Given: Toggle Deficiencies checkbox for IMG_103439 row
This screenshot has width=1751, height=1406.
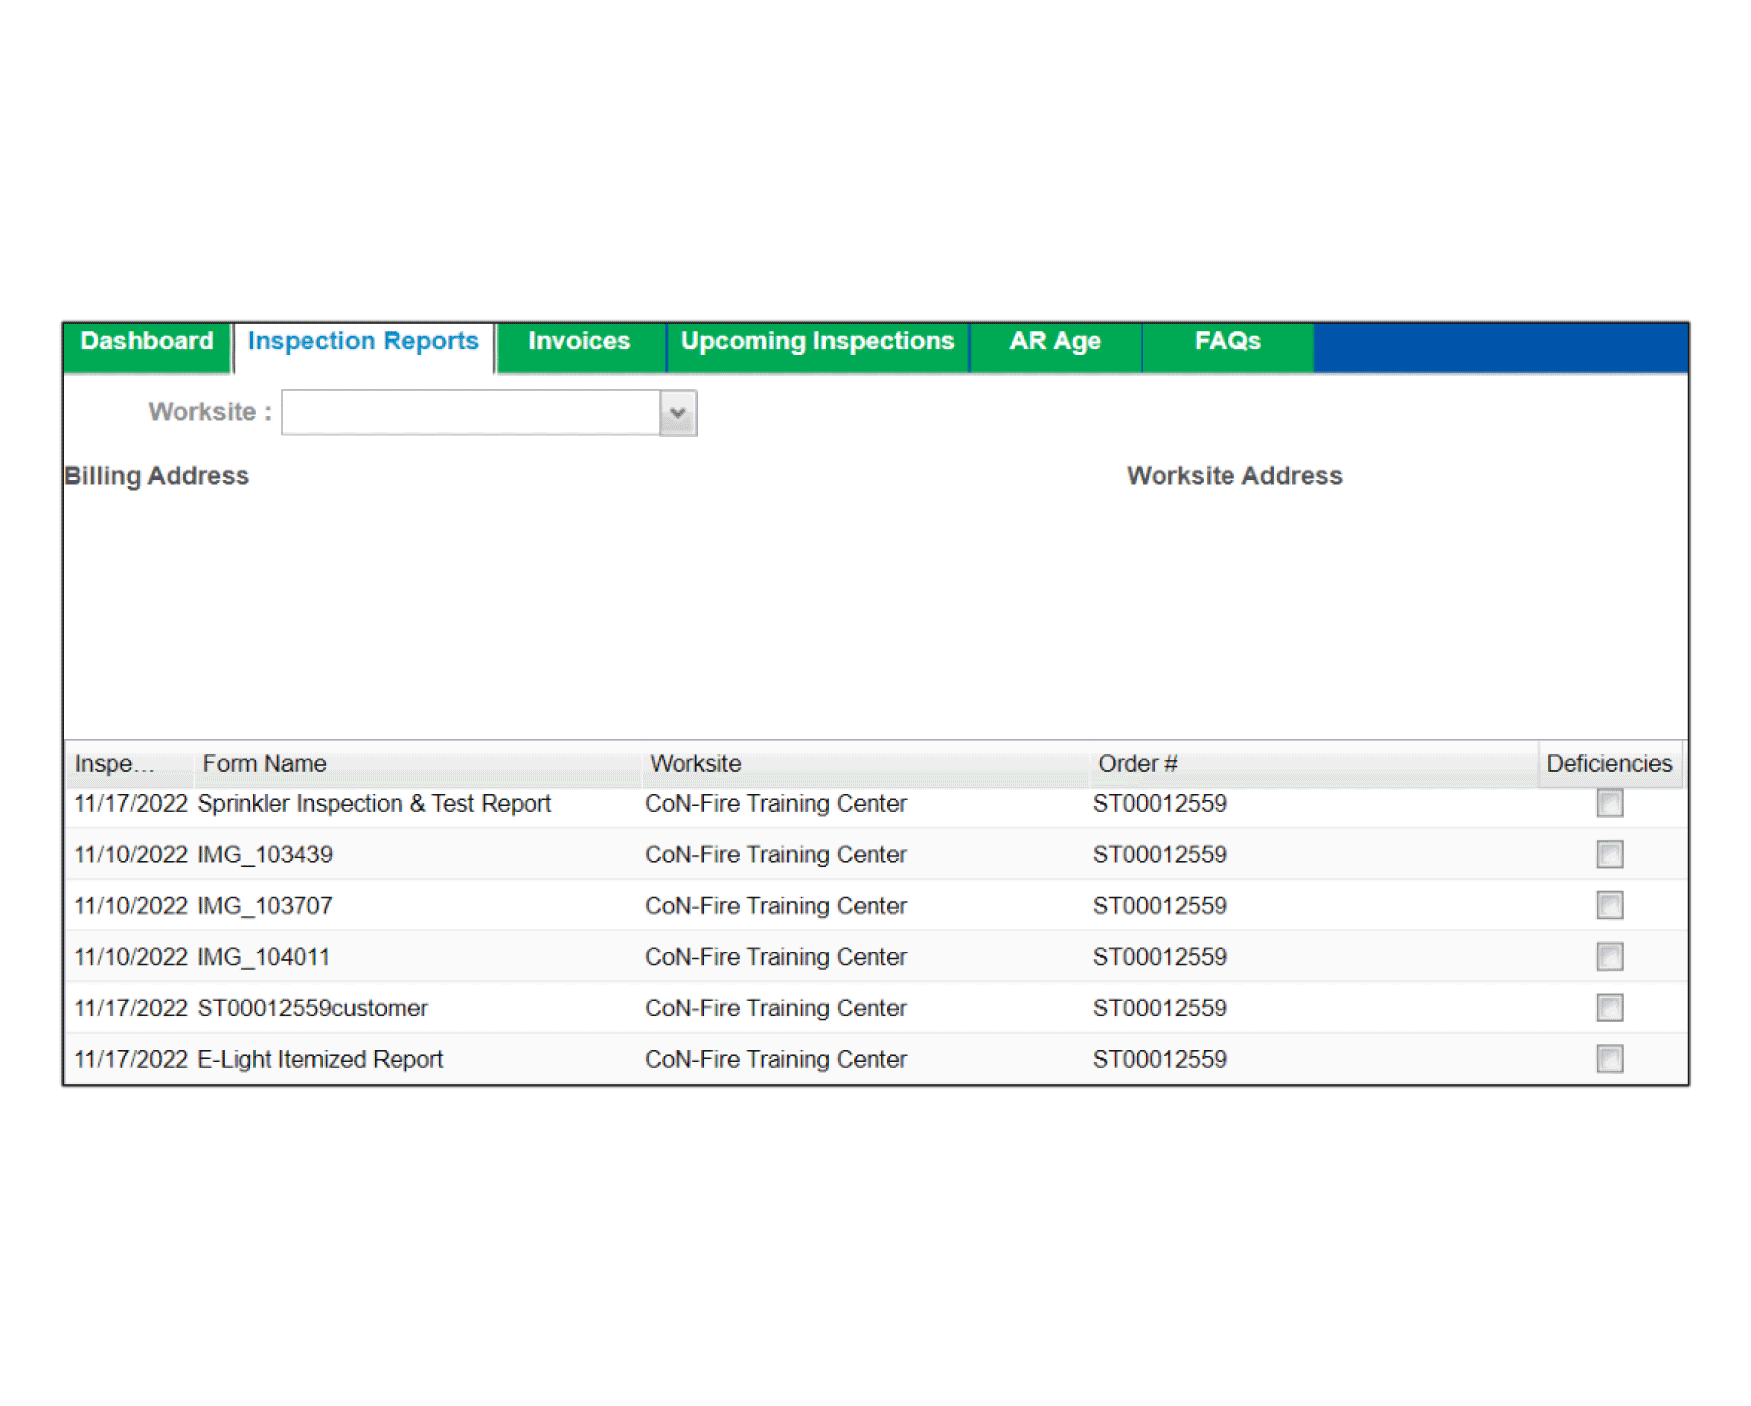Looking at the screenshot, I should 1609,854.
